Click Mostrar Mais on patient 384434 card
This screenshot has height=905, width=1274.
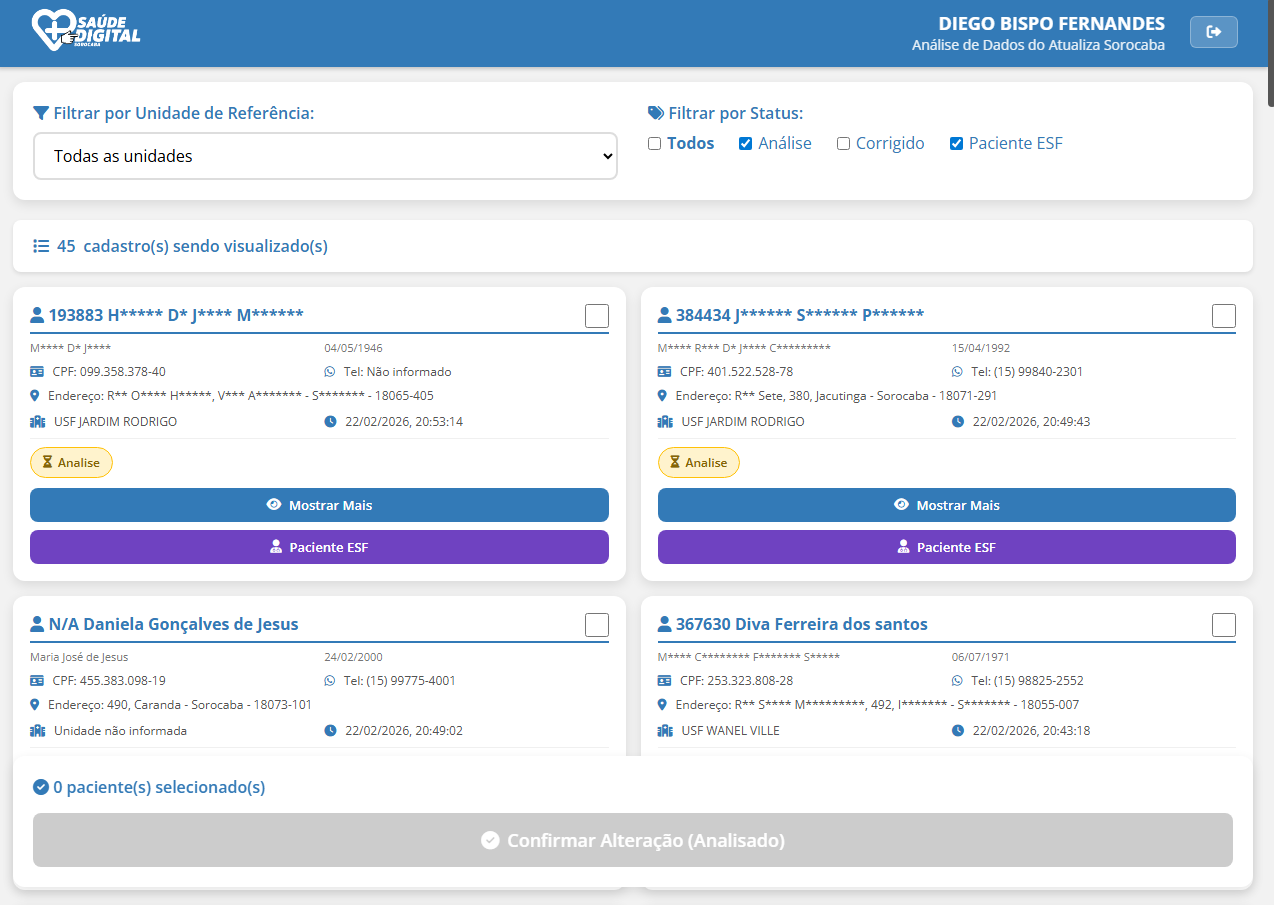coord(946,505)
